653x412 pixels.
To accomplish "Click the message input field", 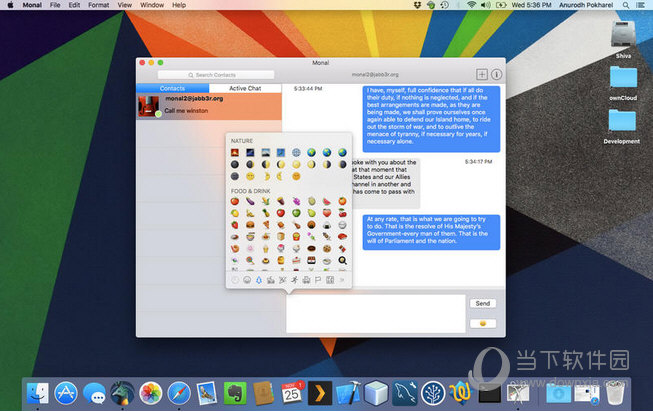I will click(376, 314).
